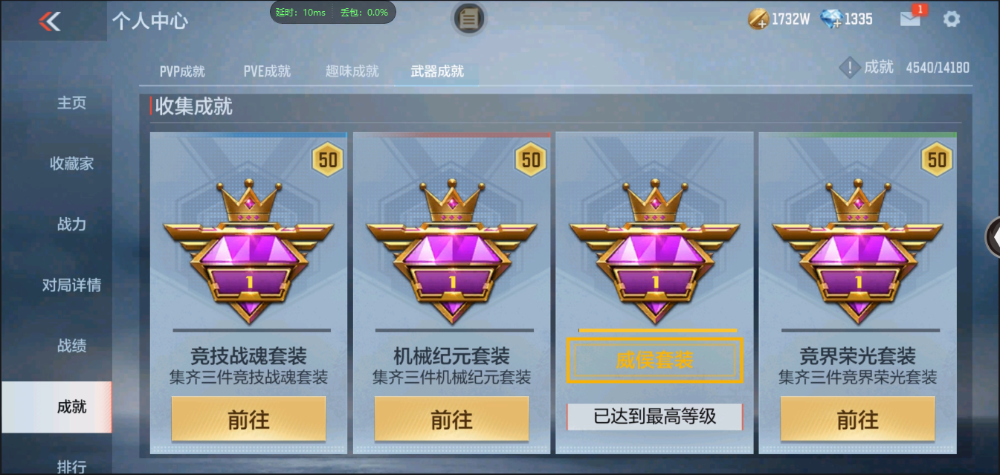This screenshot has height=475, width=1000.
Task: Tap the diamond currency plus icon
Action: tap(831, 19)
